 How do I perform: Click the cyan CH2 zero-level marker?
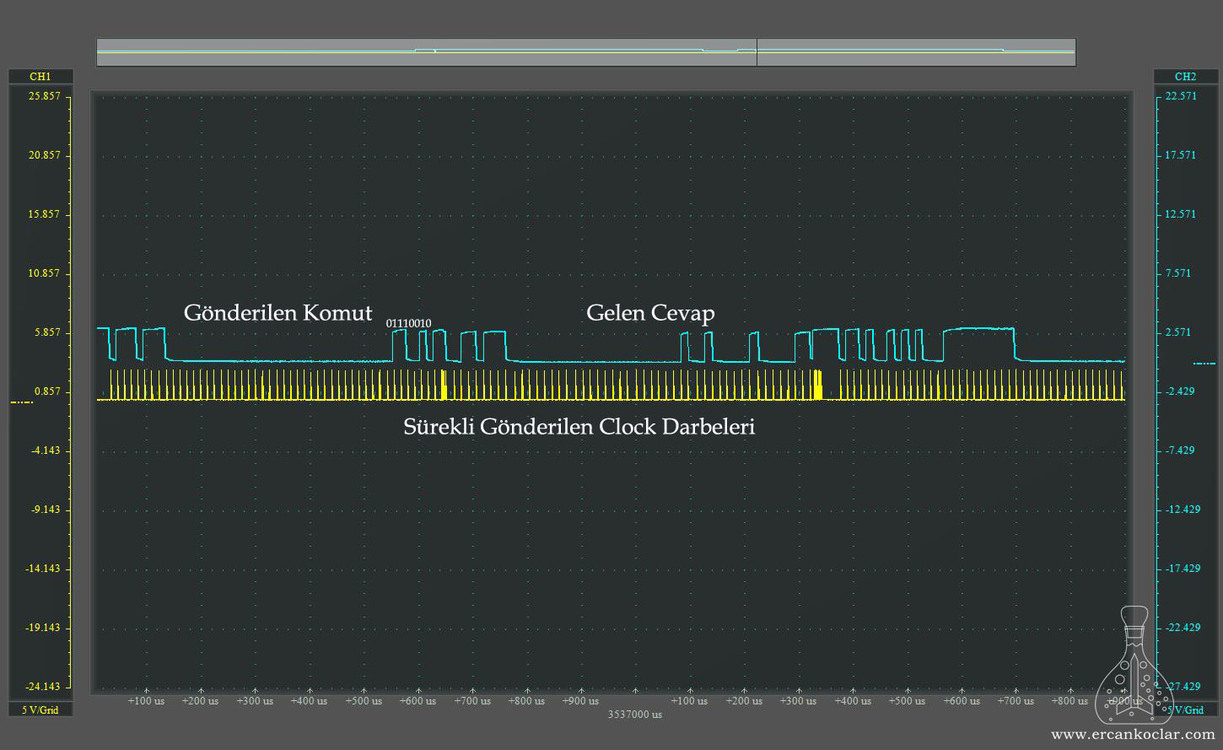point(1205,364)
